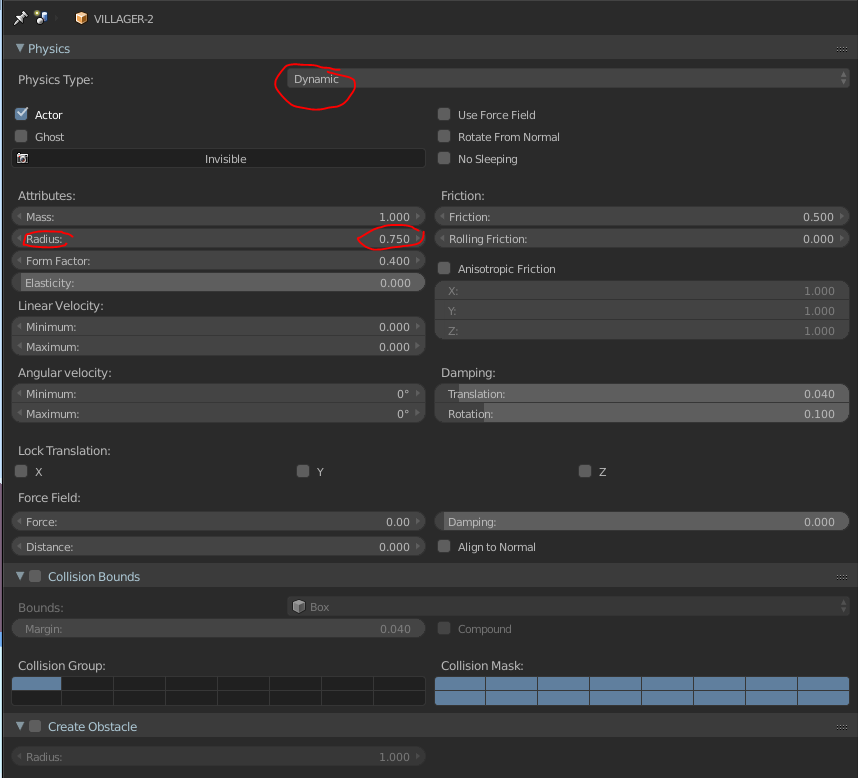
Task: Increase Force using its right arrow
Action: tap(418, 522)
